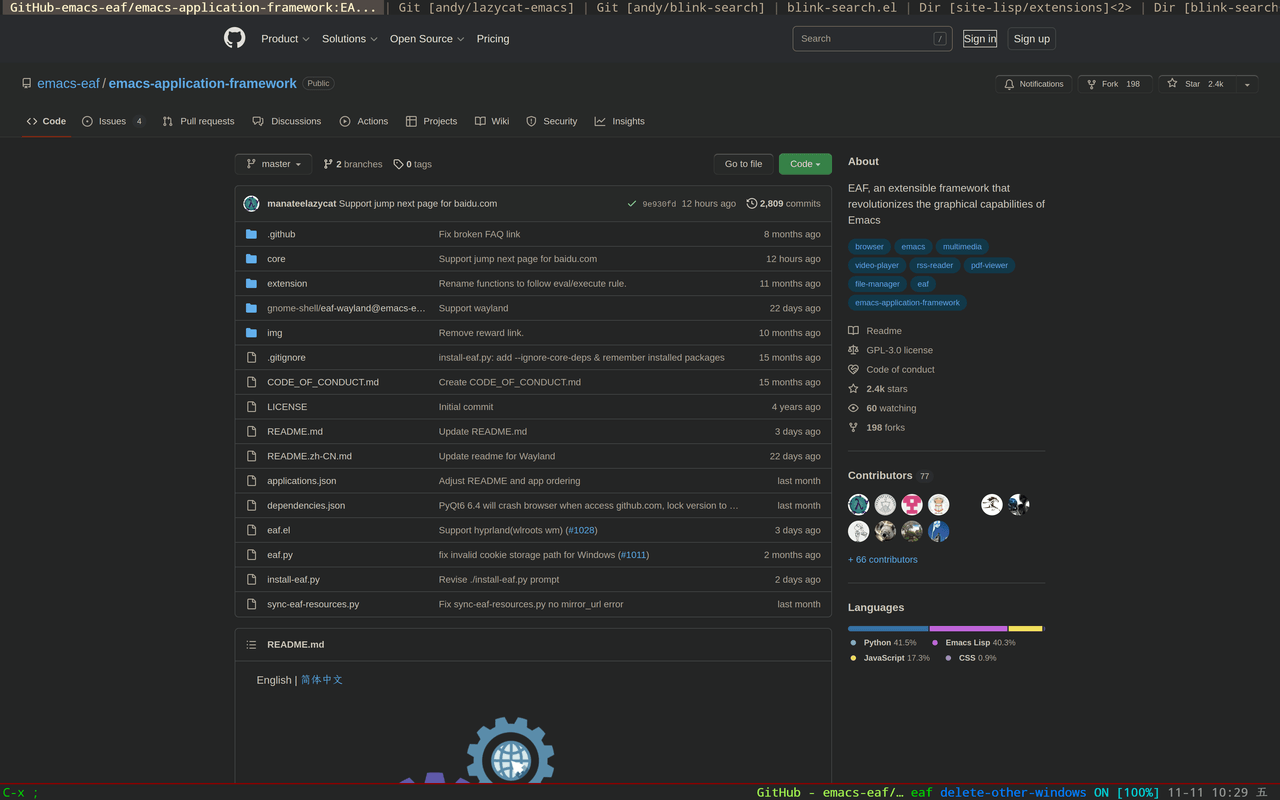Click the tag icon next to 0 tags

(398, 164)
